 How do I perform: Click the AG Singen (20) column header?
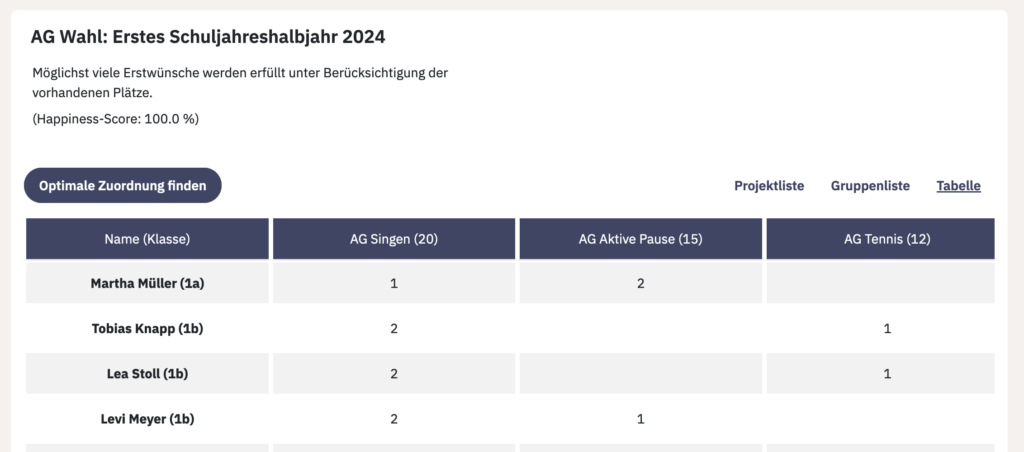click(394, 239)
